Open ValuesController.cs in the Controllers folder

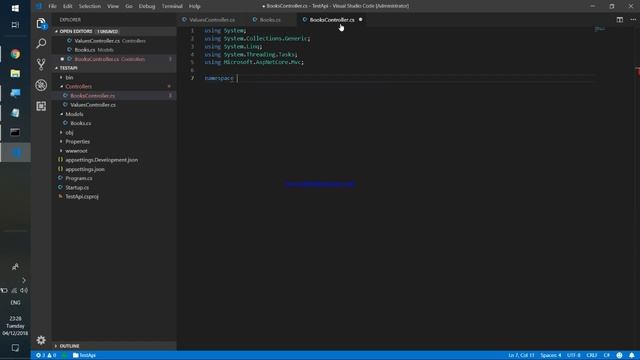93,105
